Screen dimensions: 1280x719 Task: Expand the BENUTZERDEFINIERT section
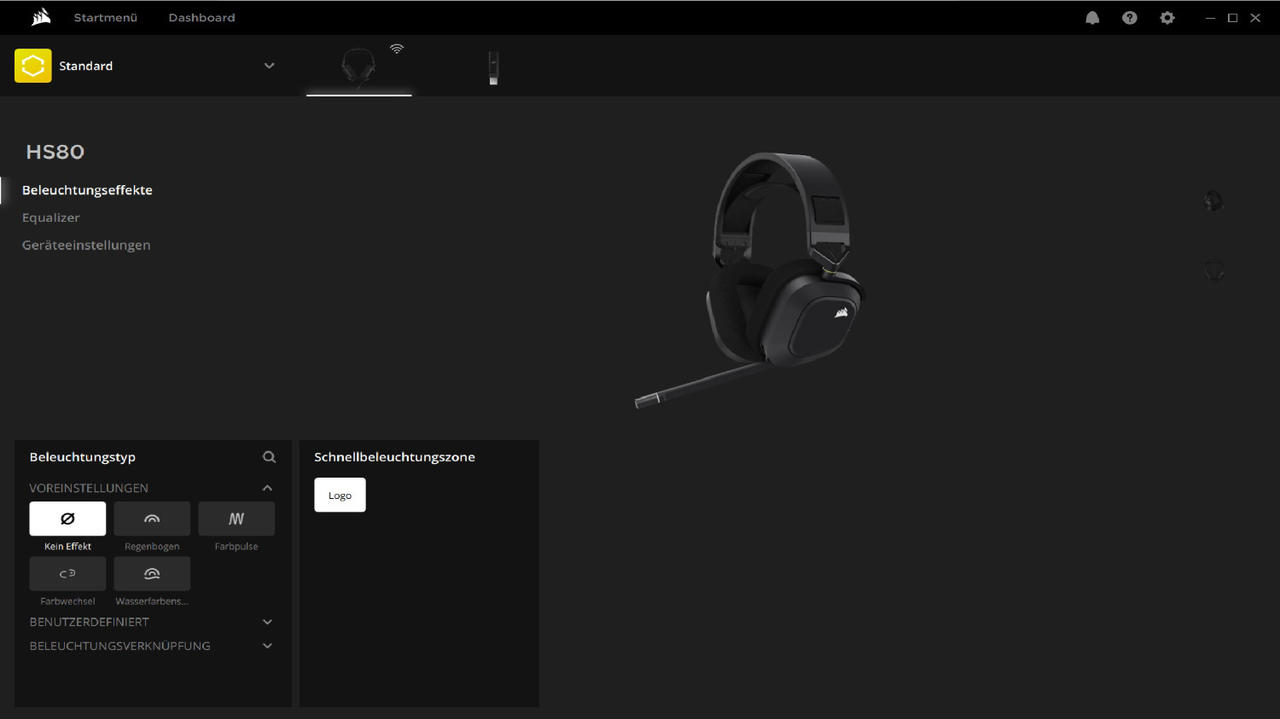click(267, 622)
